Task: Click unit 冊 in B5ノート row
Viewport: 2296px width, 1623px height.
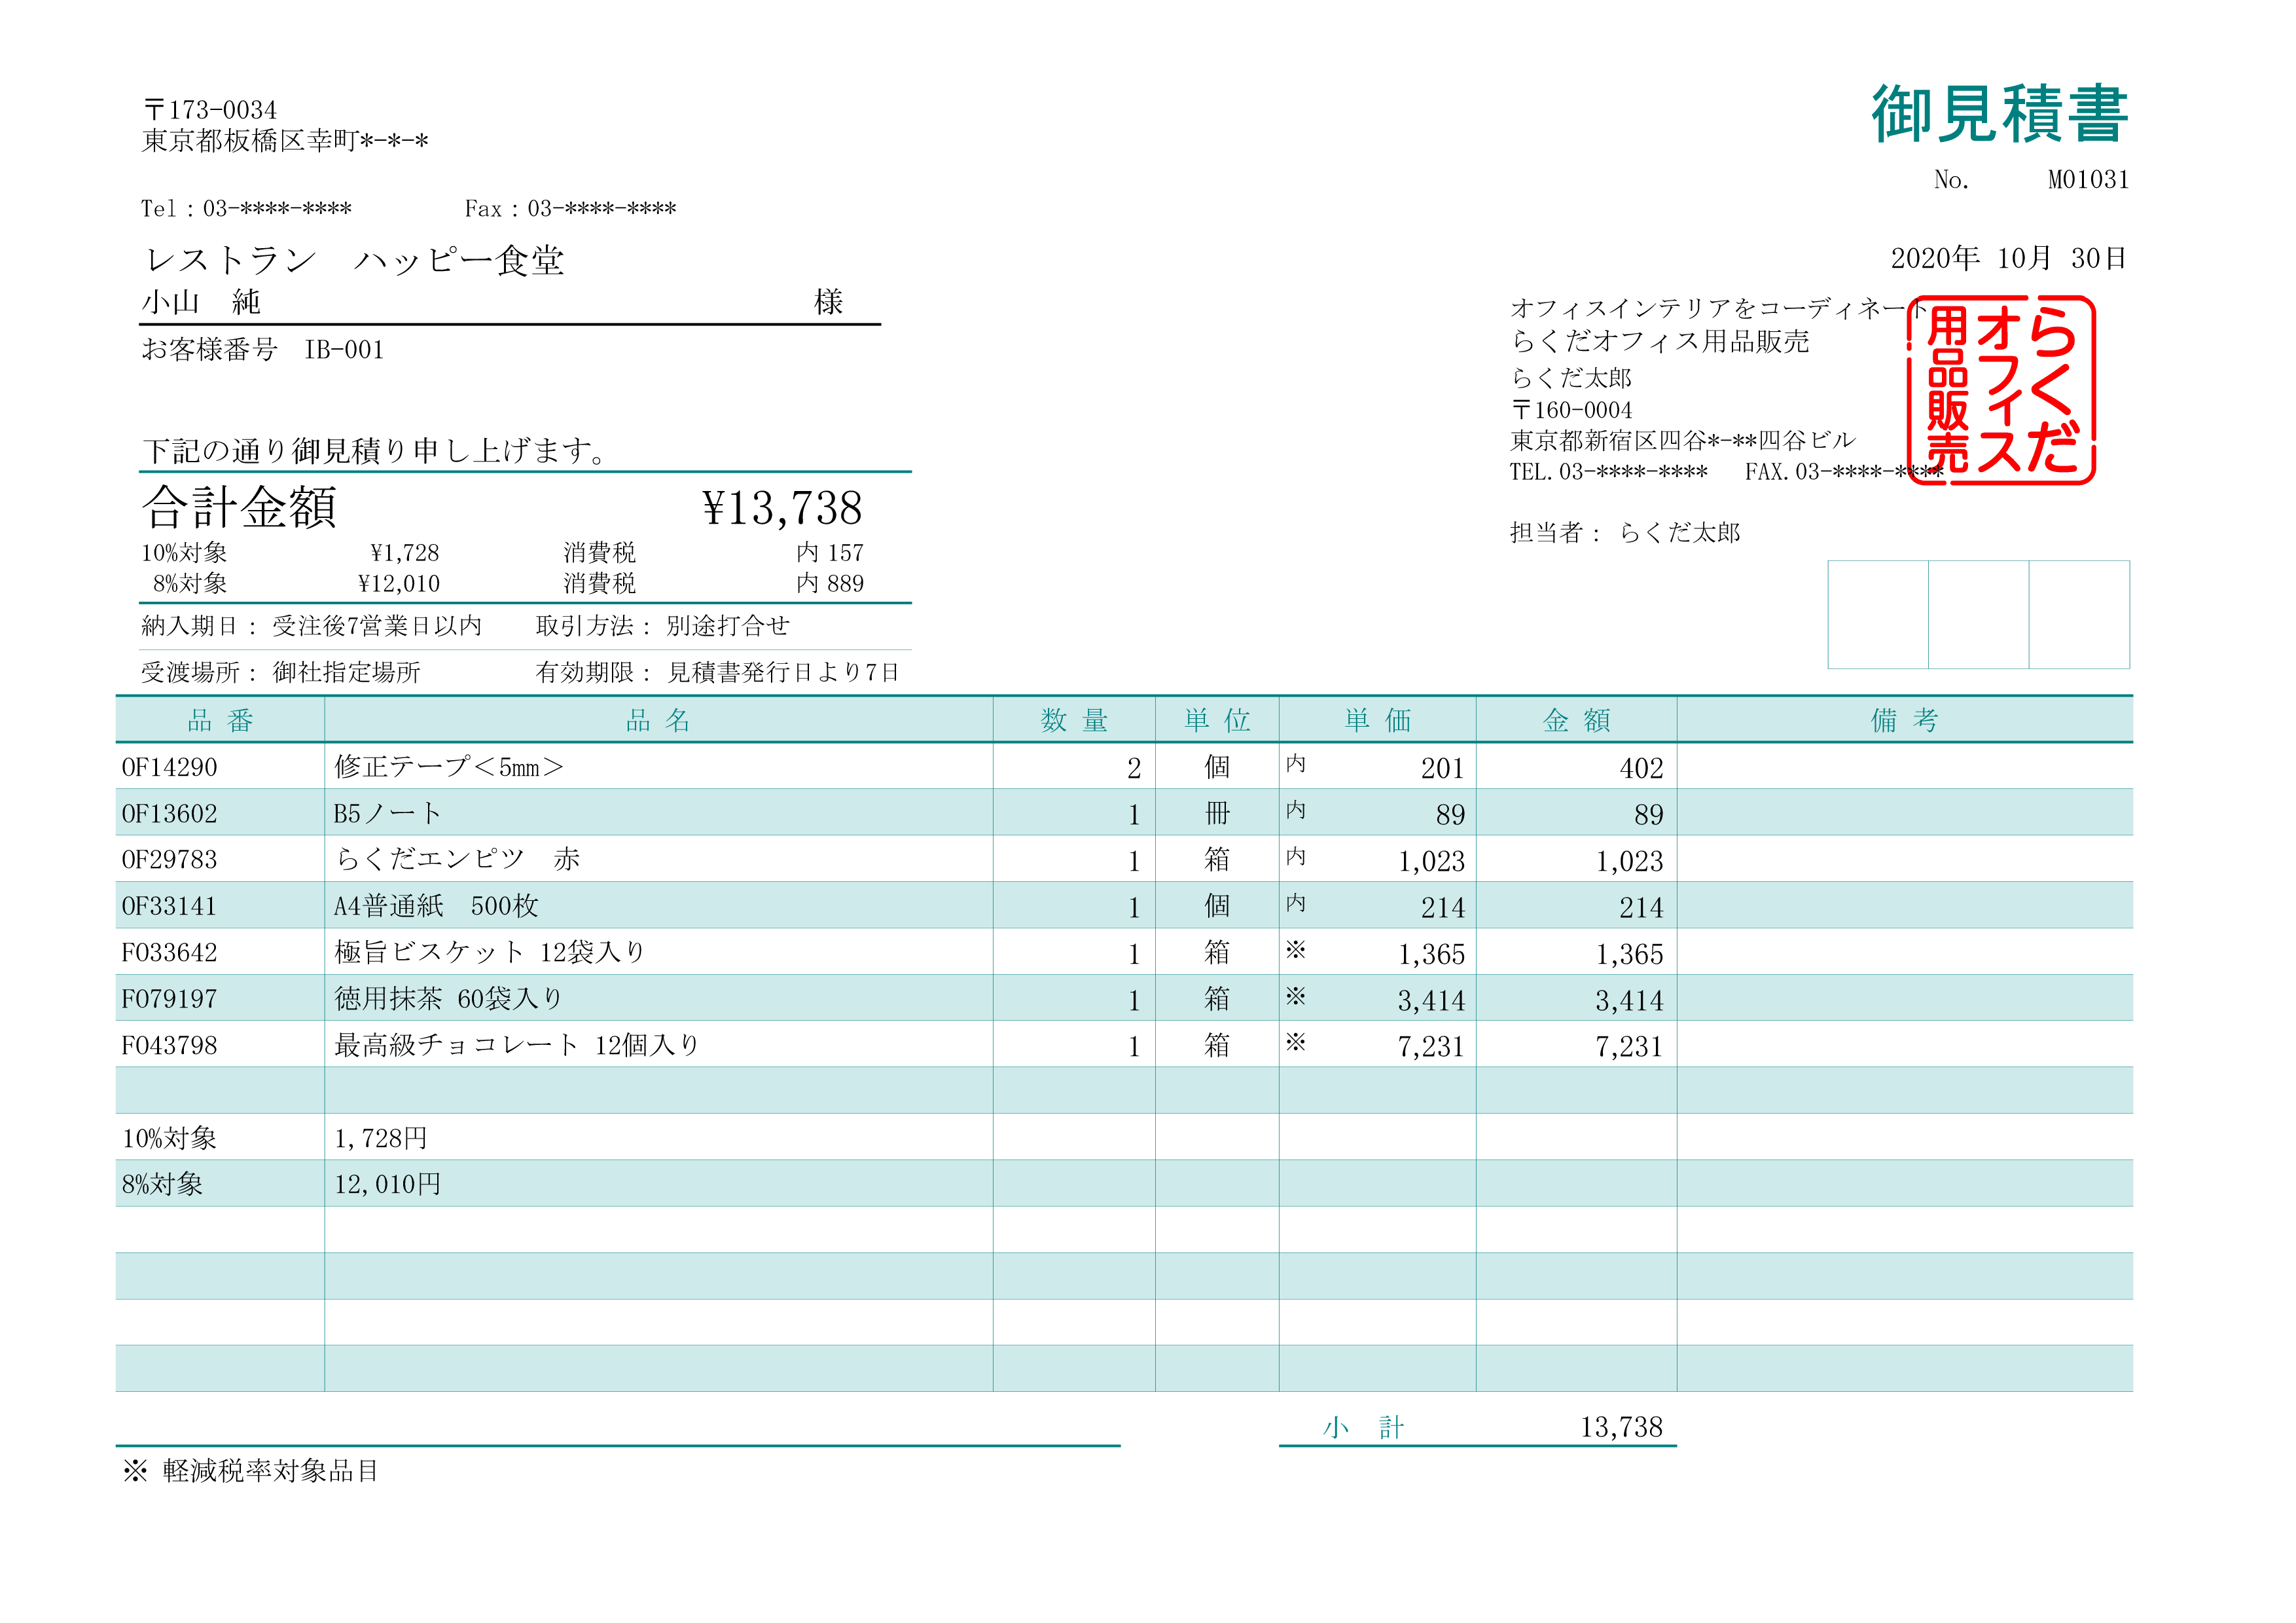Action: (x=1217, y=814)
